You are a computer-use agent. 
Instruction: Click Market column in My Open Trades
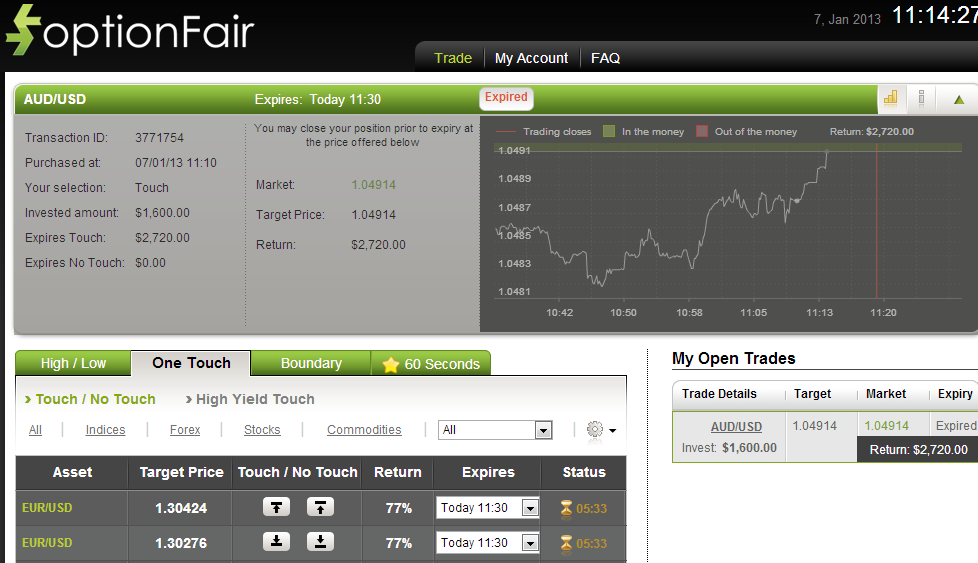(x=886, y=394)
